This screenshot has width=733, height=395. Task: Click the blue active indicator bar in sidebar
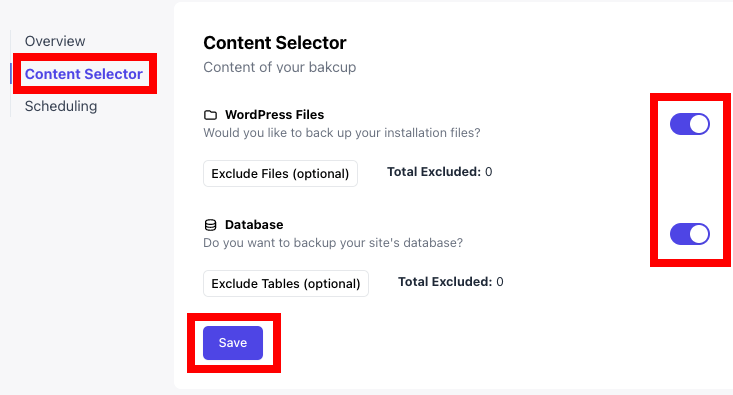point(11,74)
